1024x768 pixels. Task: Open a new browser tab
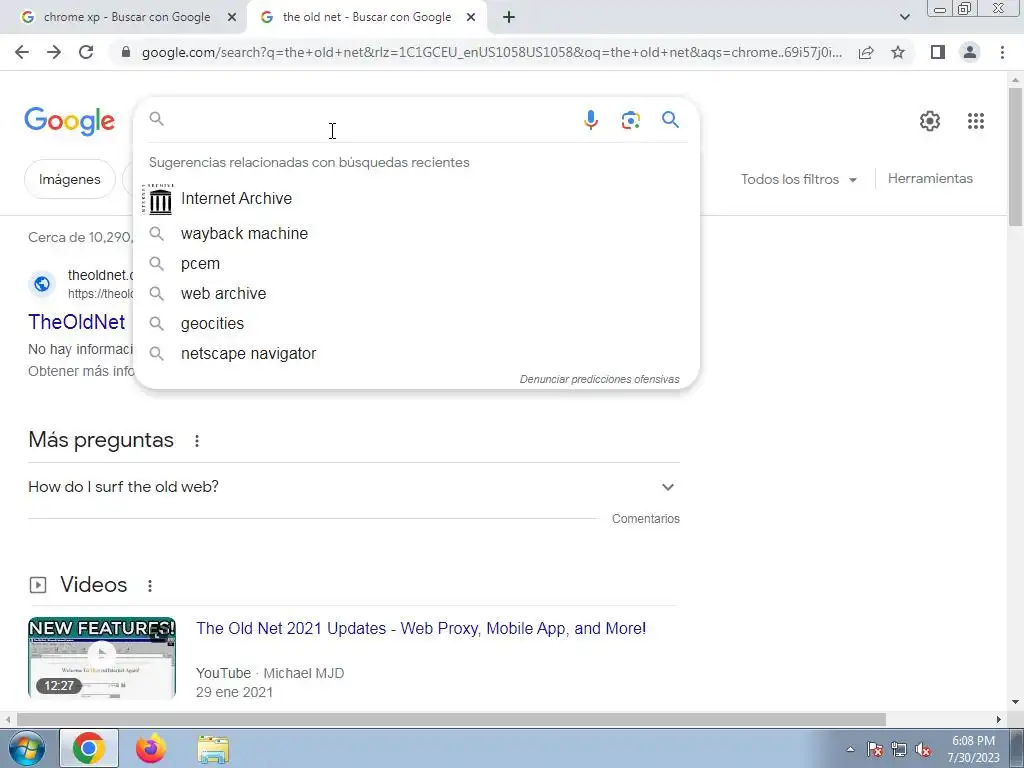[509, 18]
